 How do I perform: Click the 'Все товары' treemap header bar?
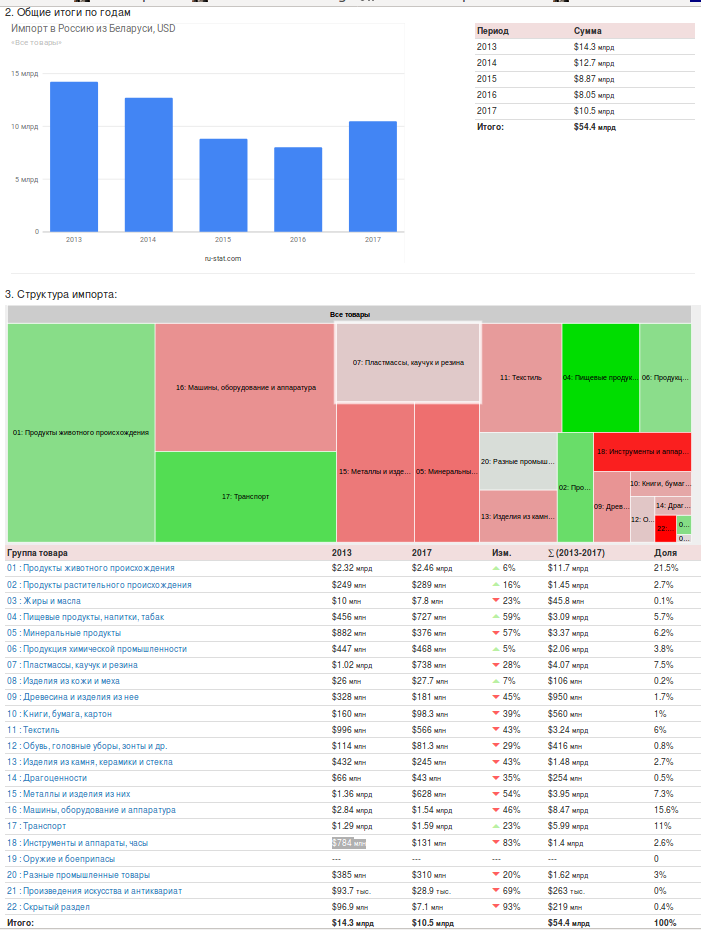pyautogui.click(x=349, y=315)
